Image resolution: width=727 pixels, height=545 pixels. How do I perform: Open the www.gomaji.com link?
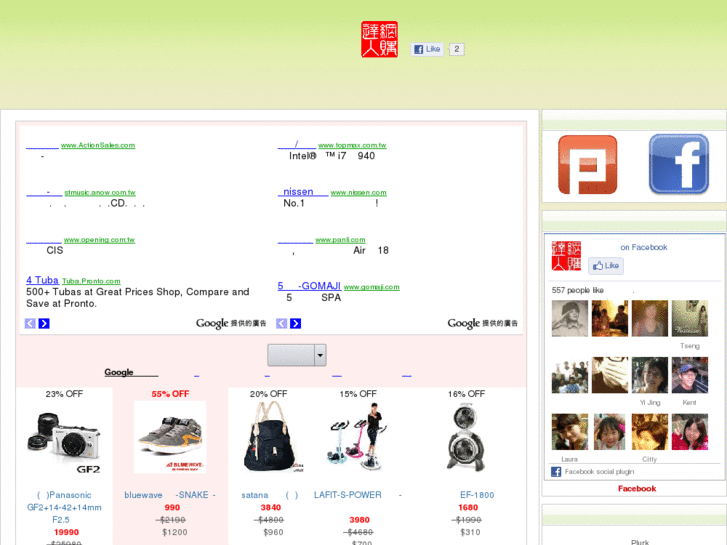(371, 287)
